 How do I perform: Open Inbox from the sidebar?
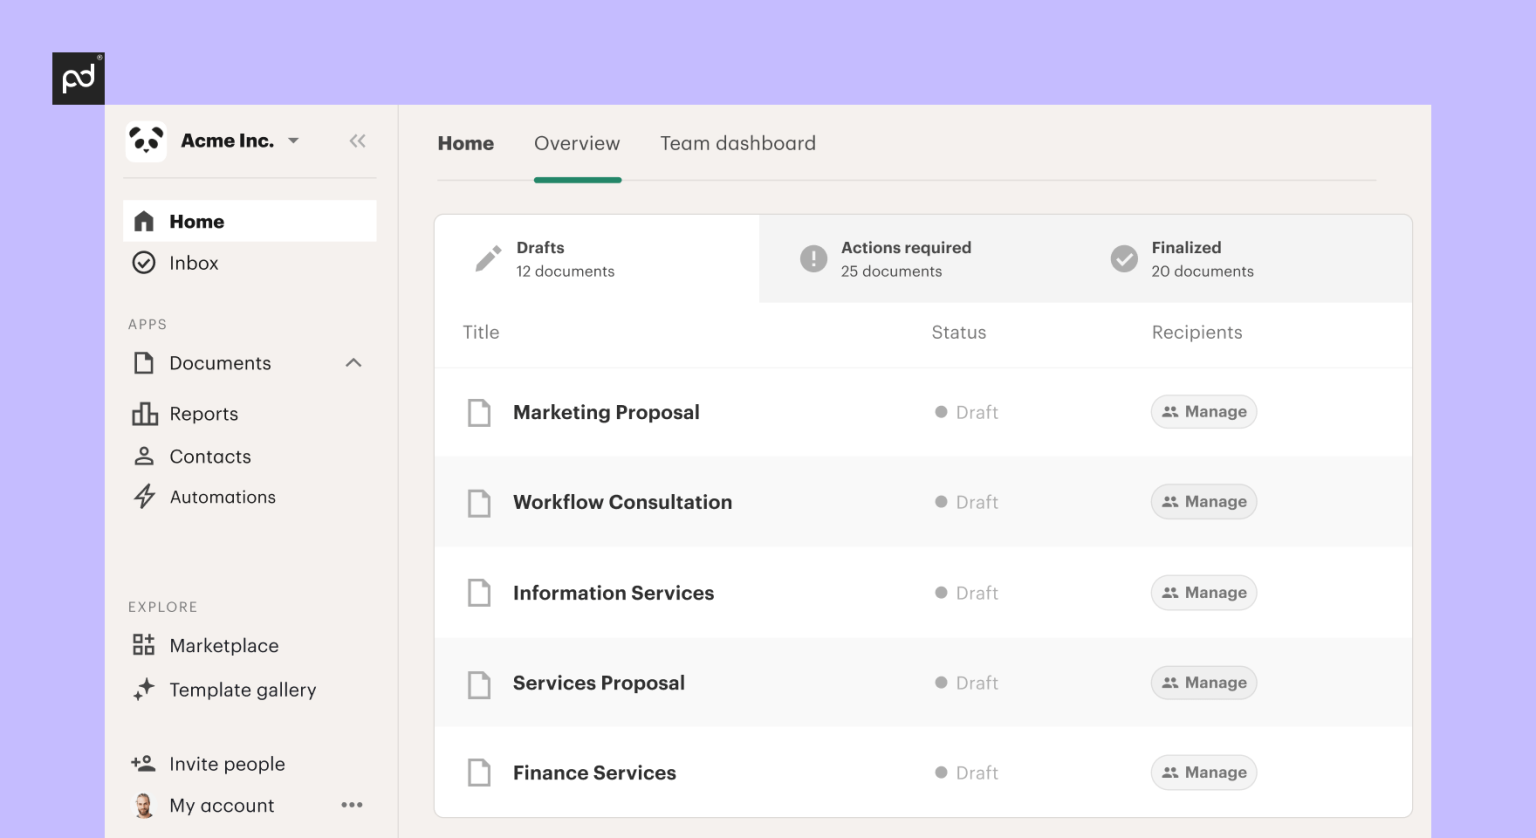(193, 263)
